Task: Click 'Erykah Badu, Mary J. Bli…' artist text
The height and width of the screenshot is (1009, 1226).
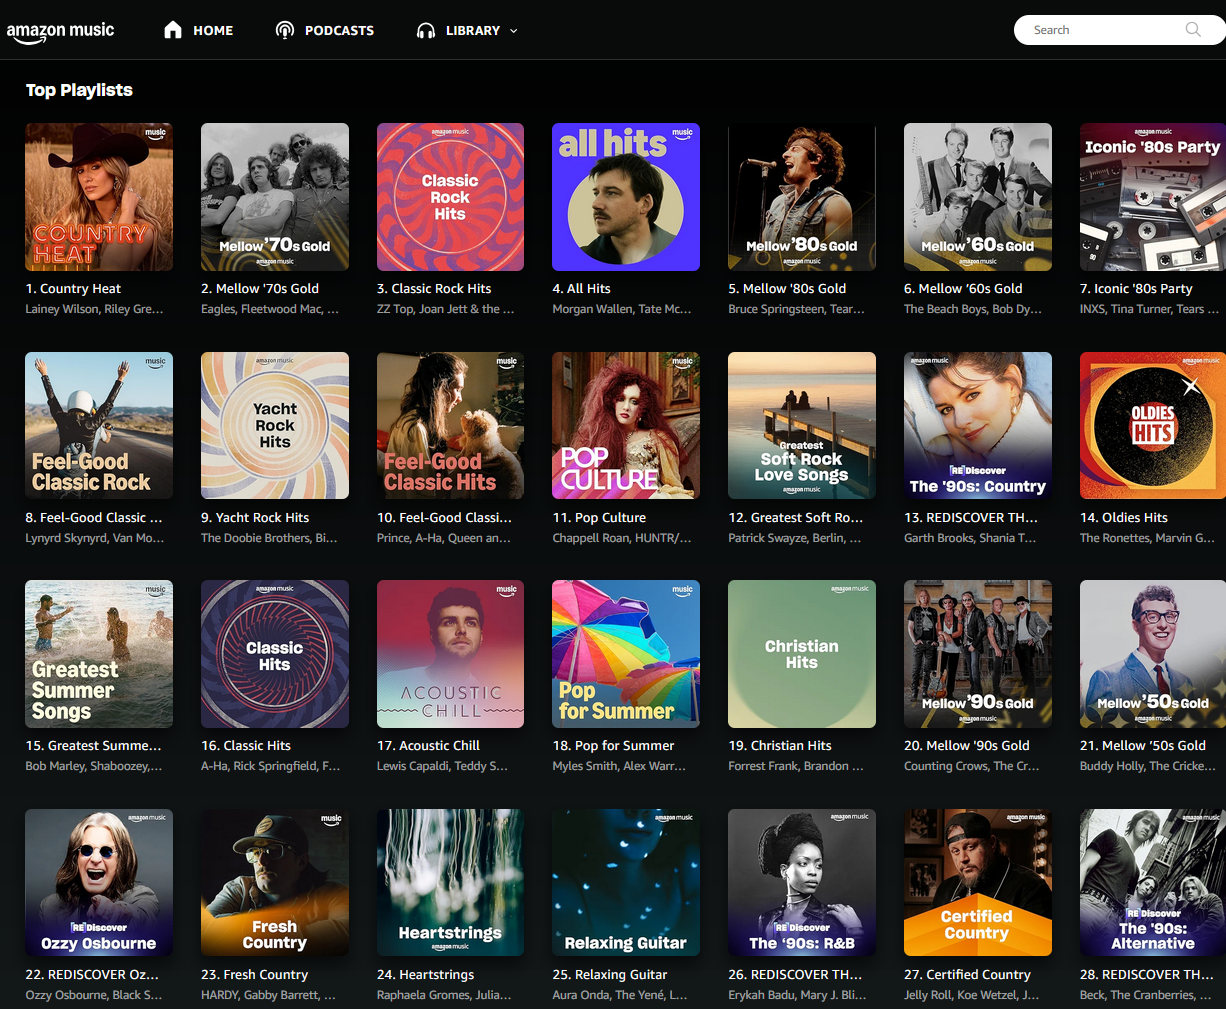Action: [x=797, y=995]
